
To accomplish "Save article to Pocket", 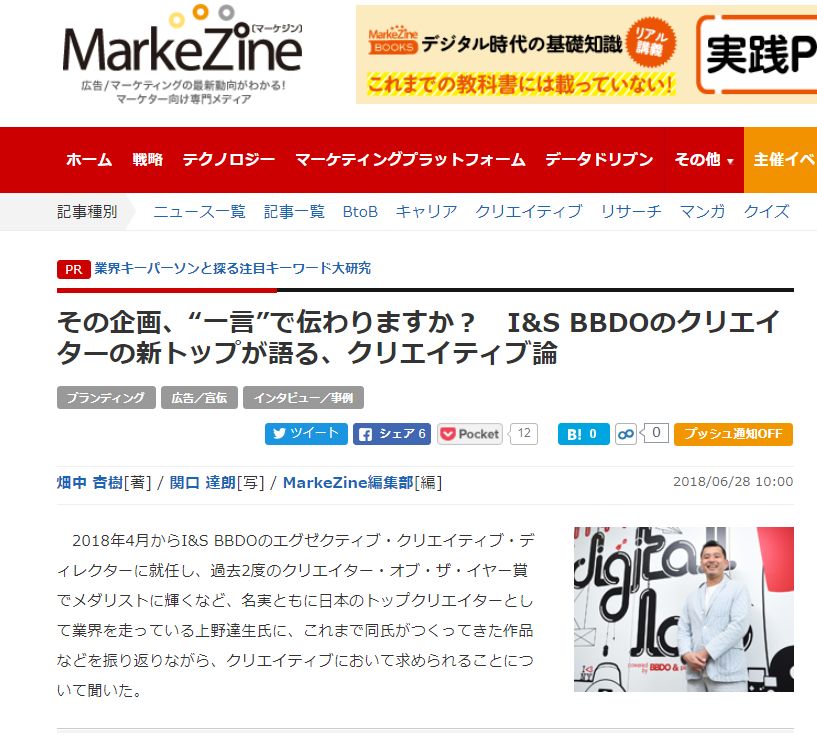I will (470, 434).
